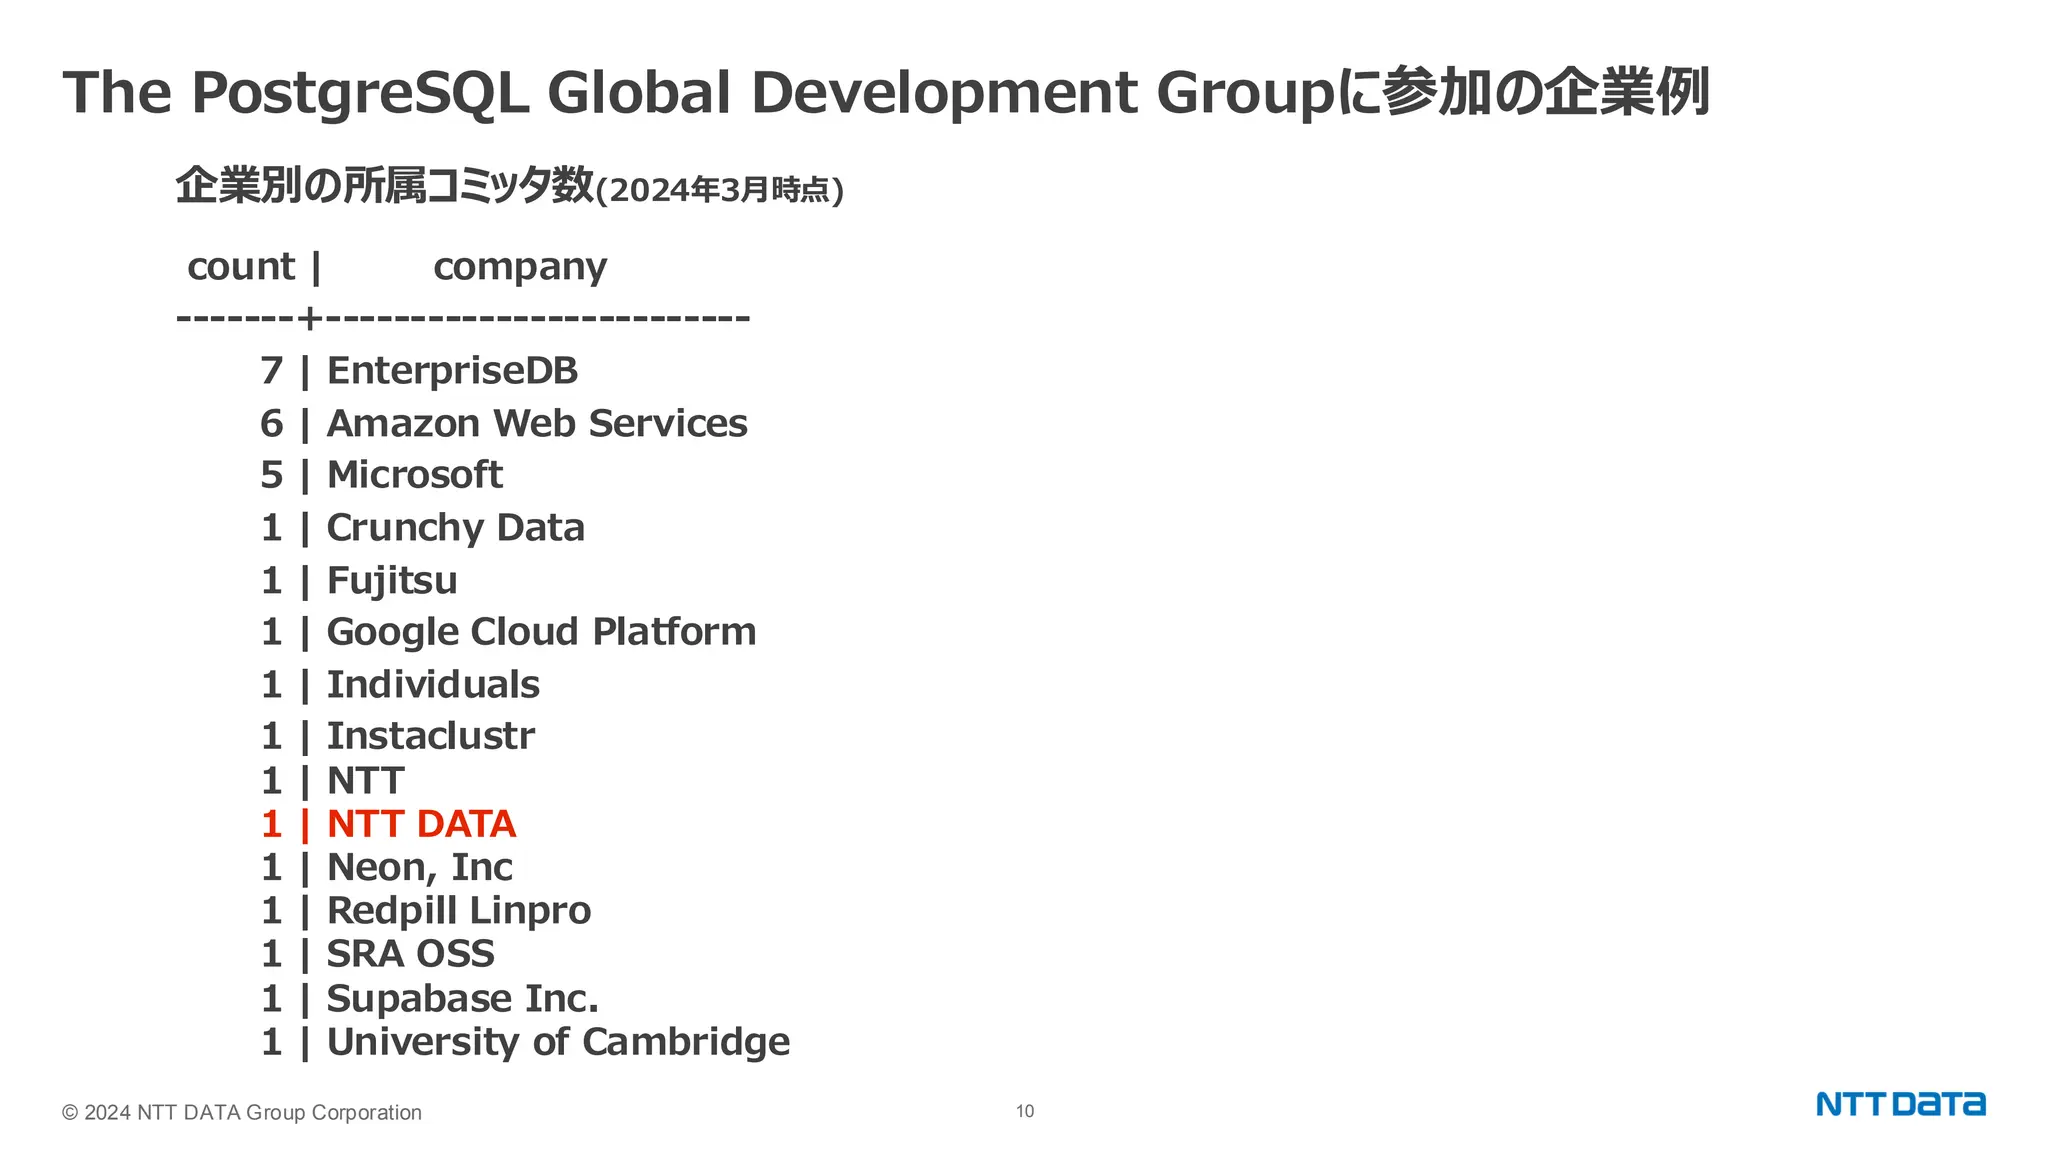Click the NTT DATA logo
2048x1152 pixels.
tap(1900, 1104)
